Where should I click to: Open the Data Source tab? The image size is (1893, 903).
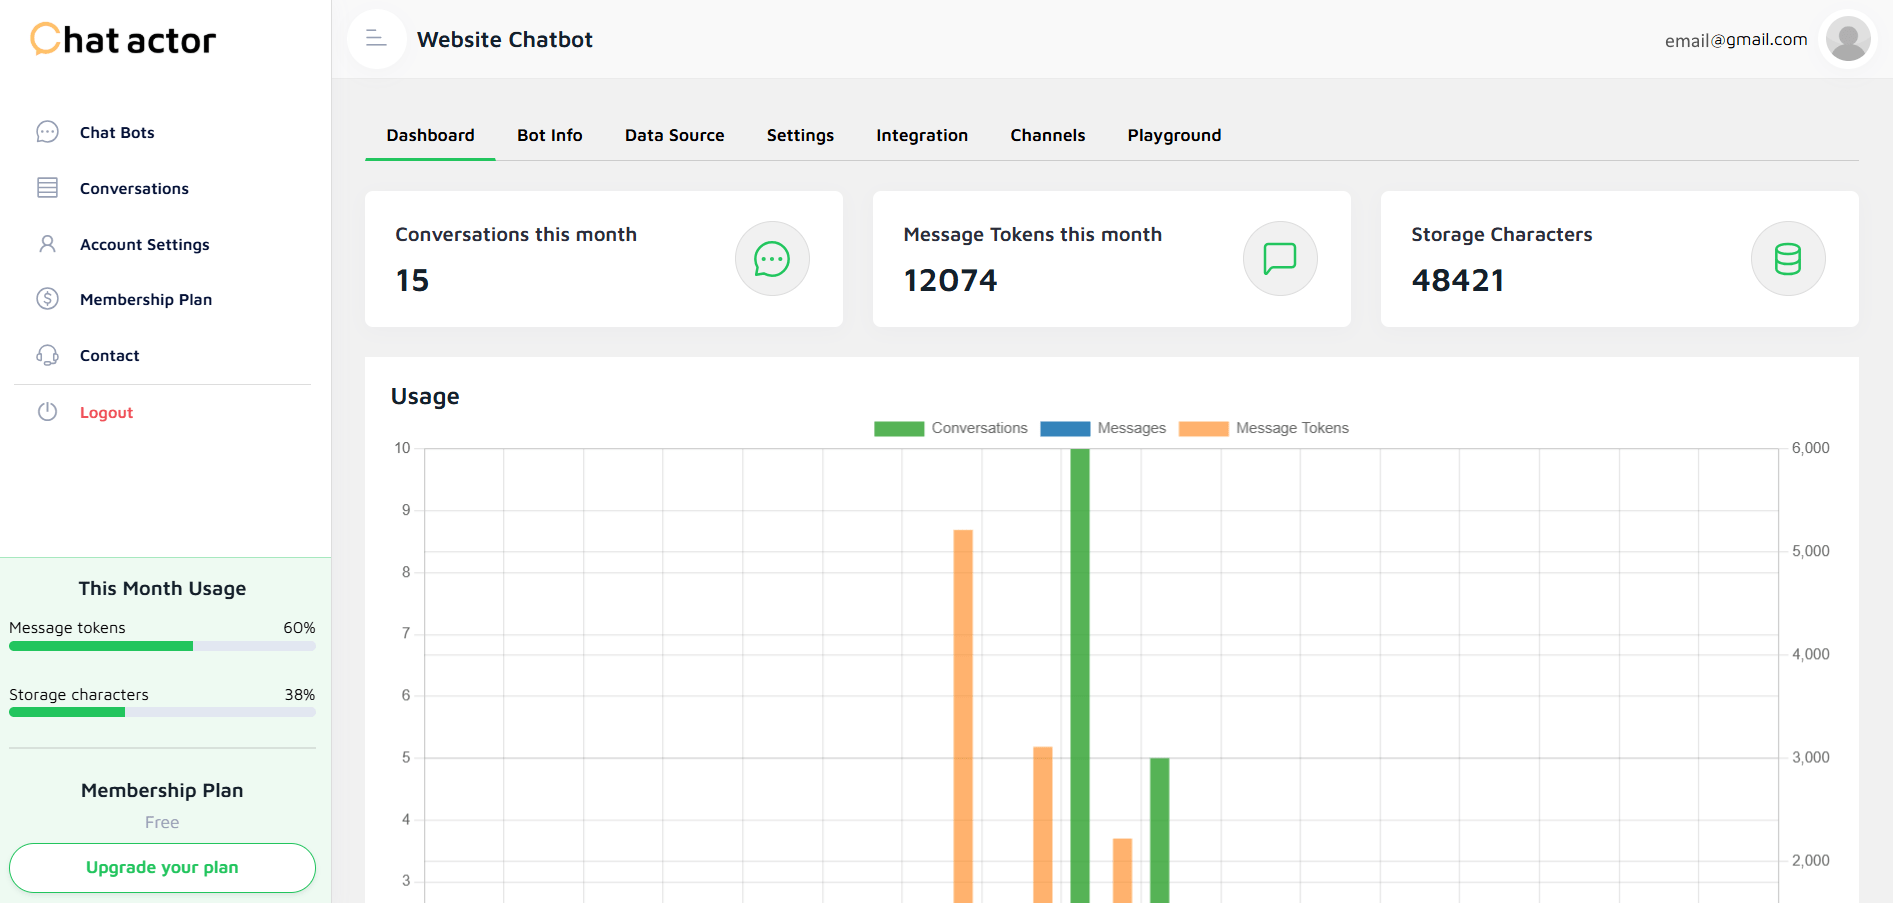point(674,135)
